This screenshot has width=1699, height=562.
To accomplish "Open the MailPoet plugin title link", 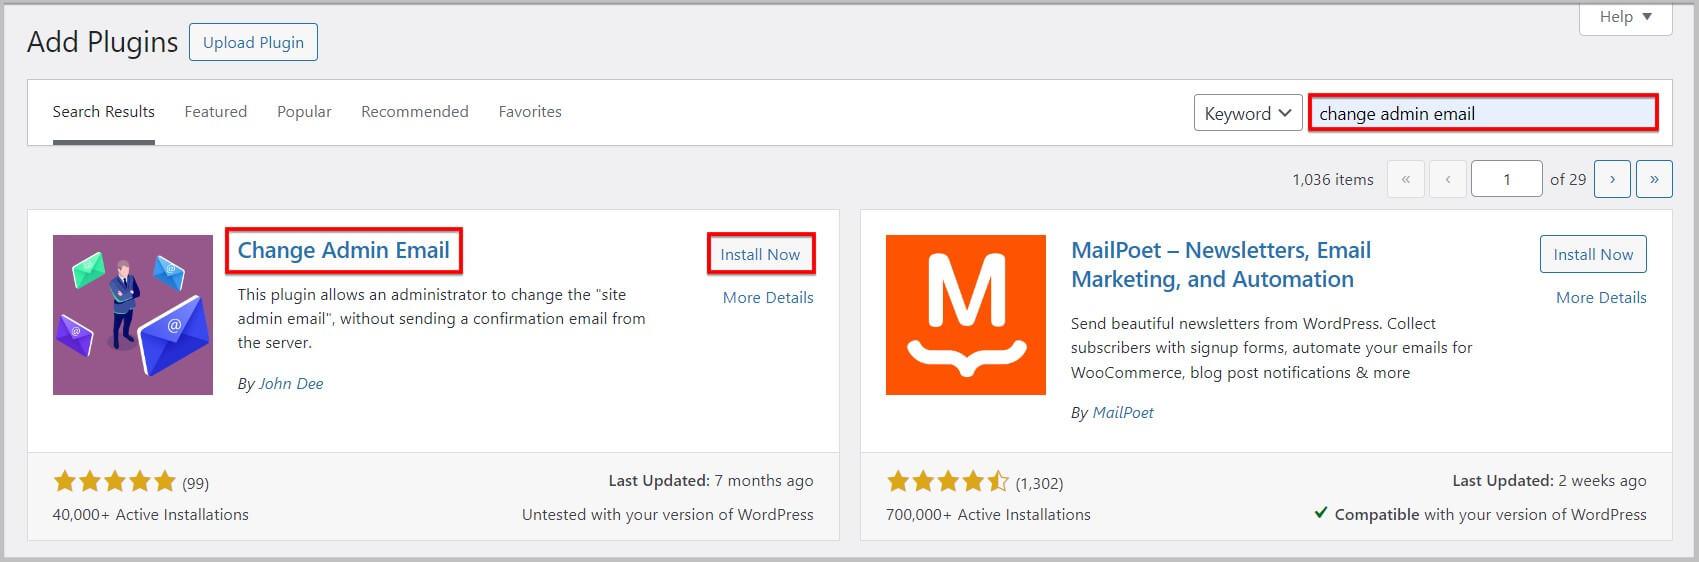I will 1221,265.
